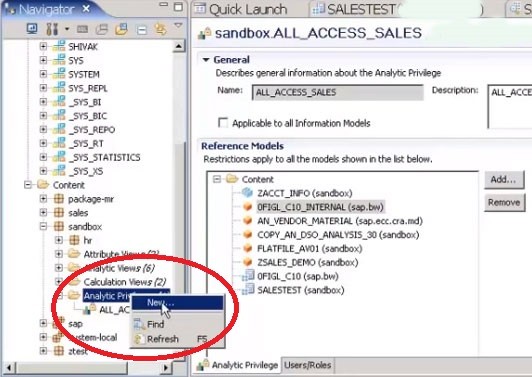
Task: Click the SALESTEST calculation view icon
Action: pyautogui.click(x=248, y=290)
